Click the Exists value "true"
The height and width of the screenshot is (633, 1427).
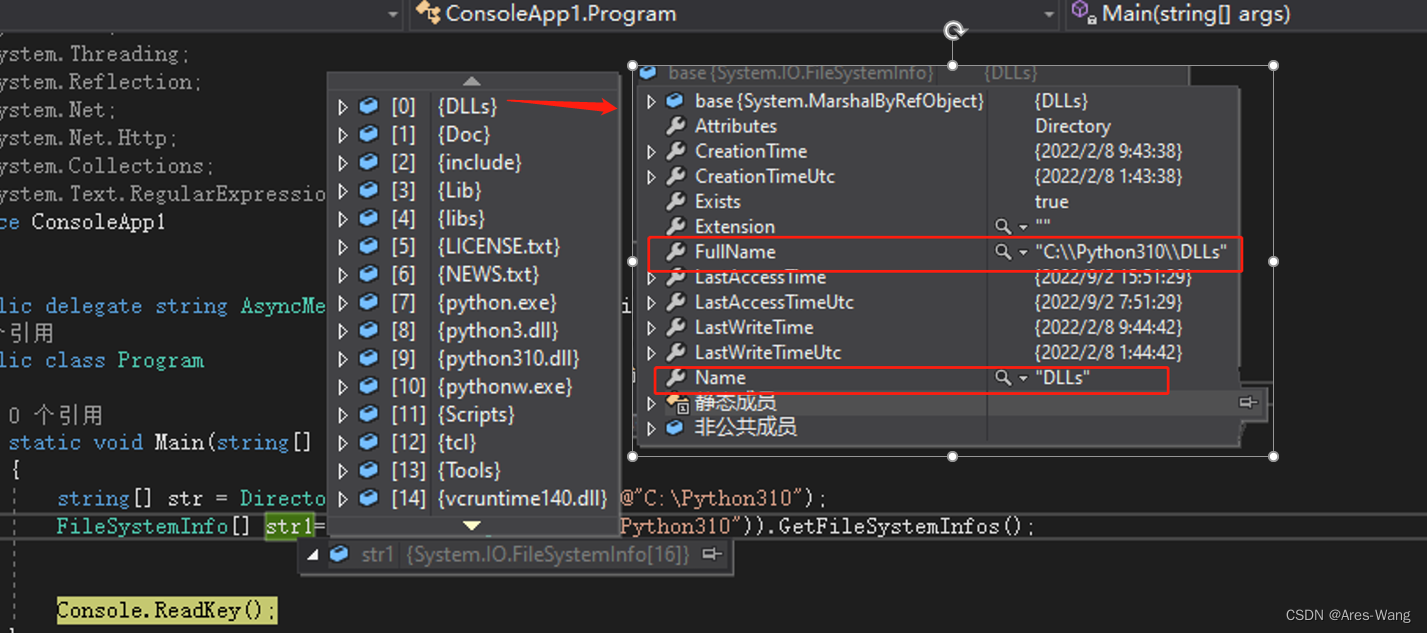[x=1051, y=201]
